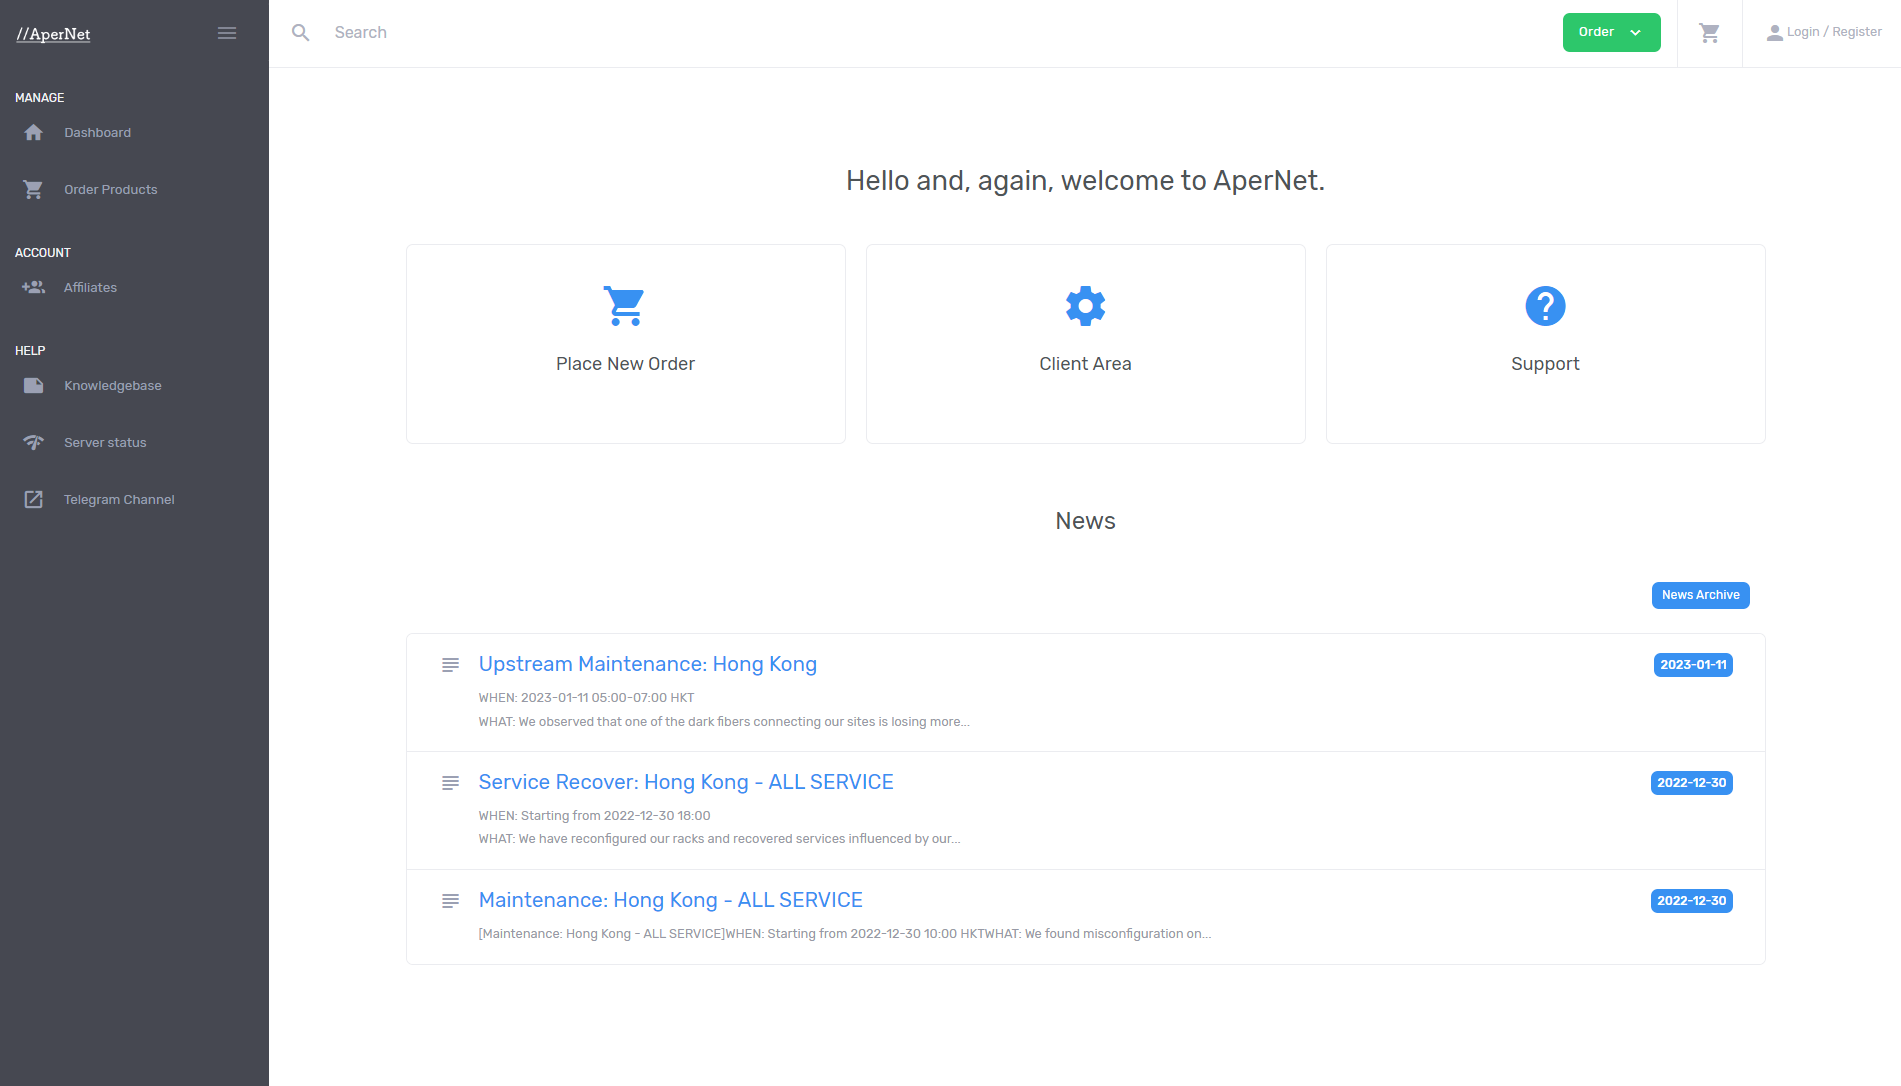Click the AperNet logo
The height and width of the screenshot is (1086, 1901).
[x=54, y=34]
